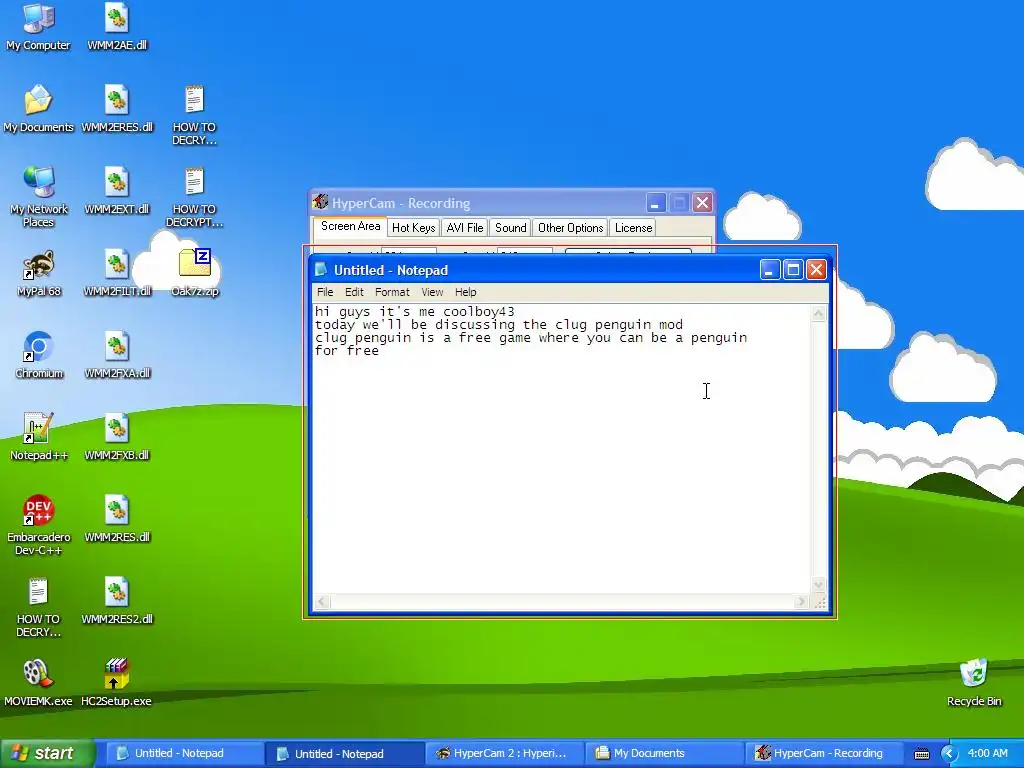Viewport: 1024px width, 768px height.
Task: Select WMM2AE.dll file icon
Action: point(117,26)
